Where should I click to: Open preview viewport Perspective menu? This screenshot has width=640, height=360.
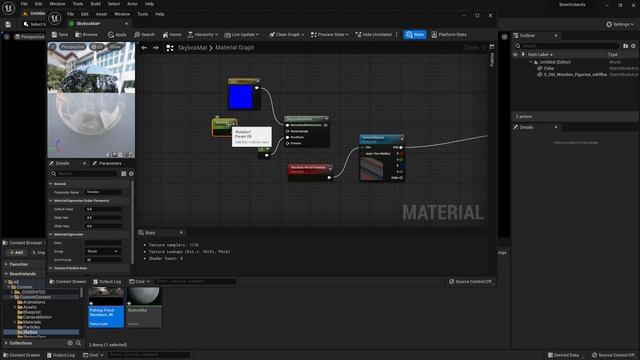[72, 47]
